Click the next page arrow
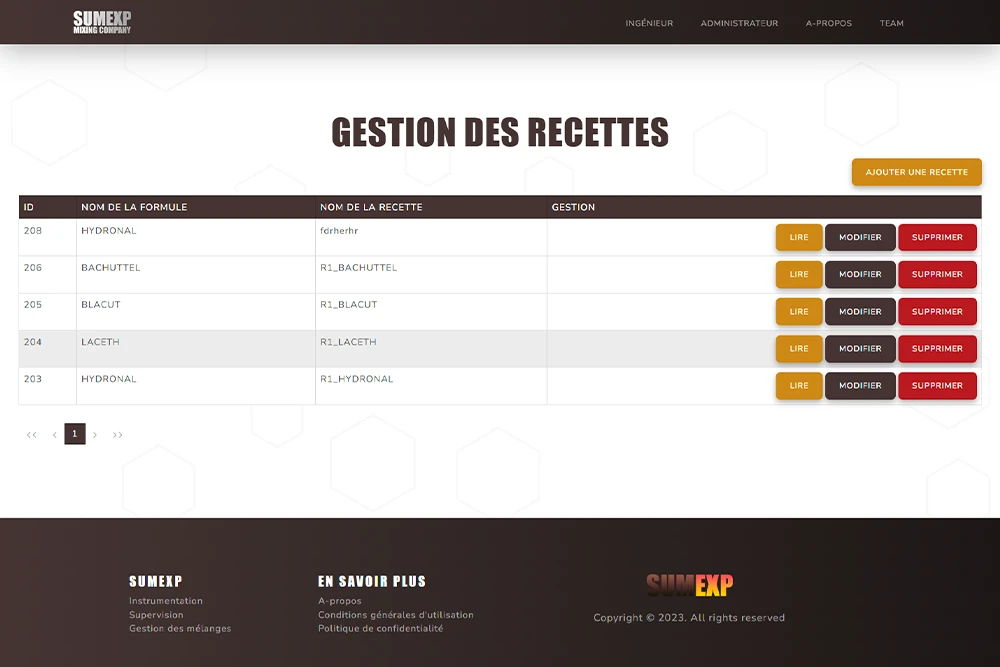The image size is (1000, 667). 95,435
